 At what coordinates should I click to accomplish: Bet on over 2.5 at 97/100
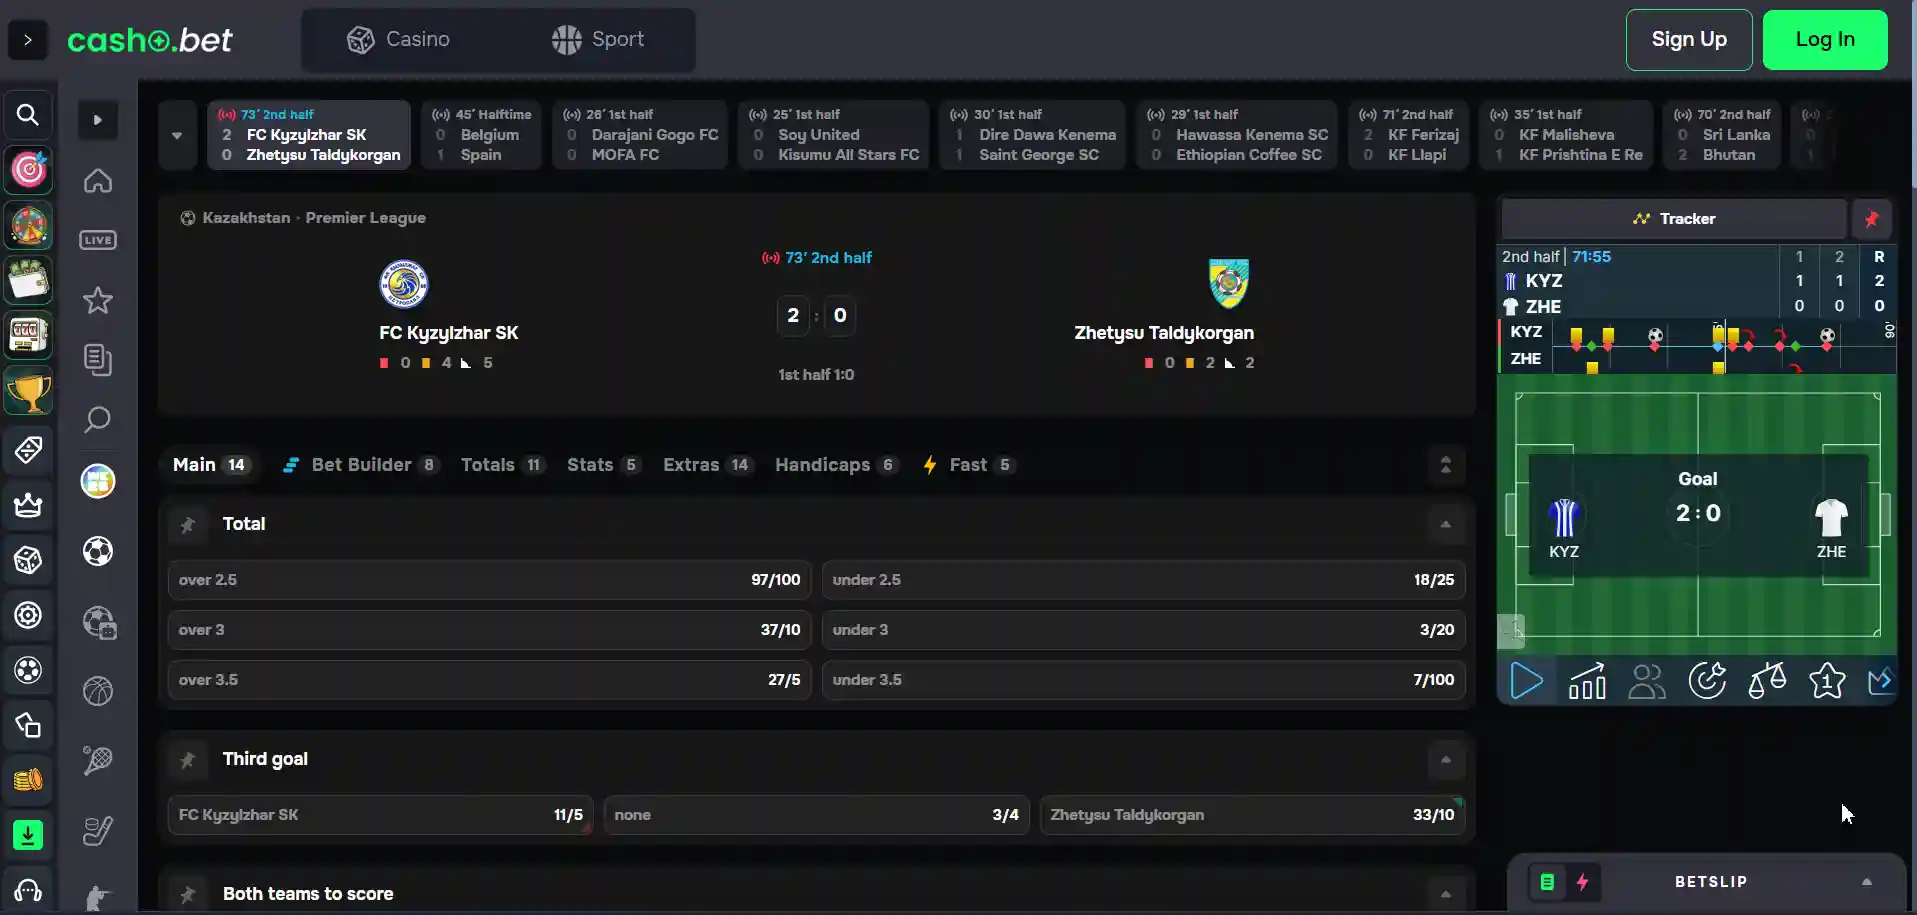(x=490, y=580)
